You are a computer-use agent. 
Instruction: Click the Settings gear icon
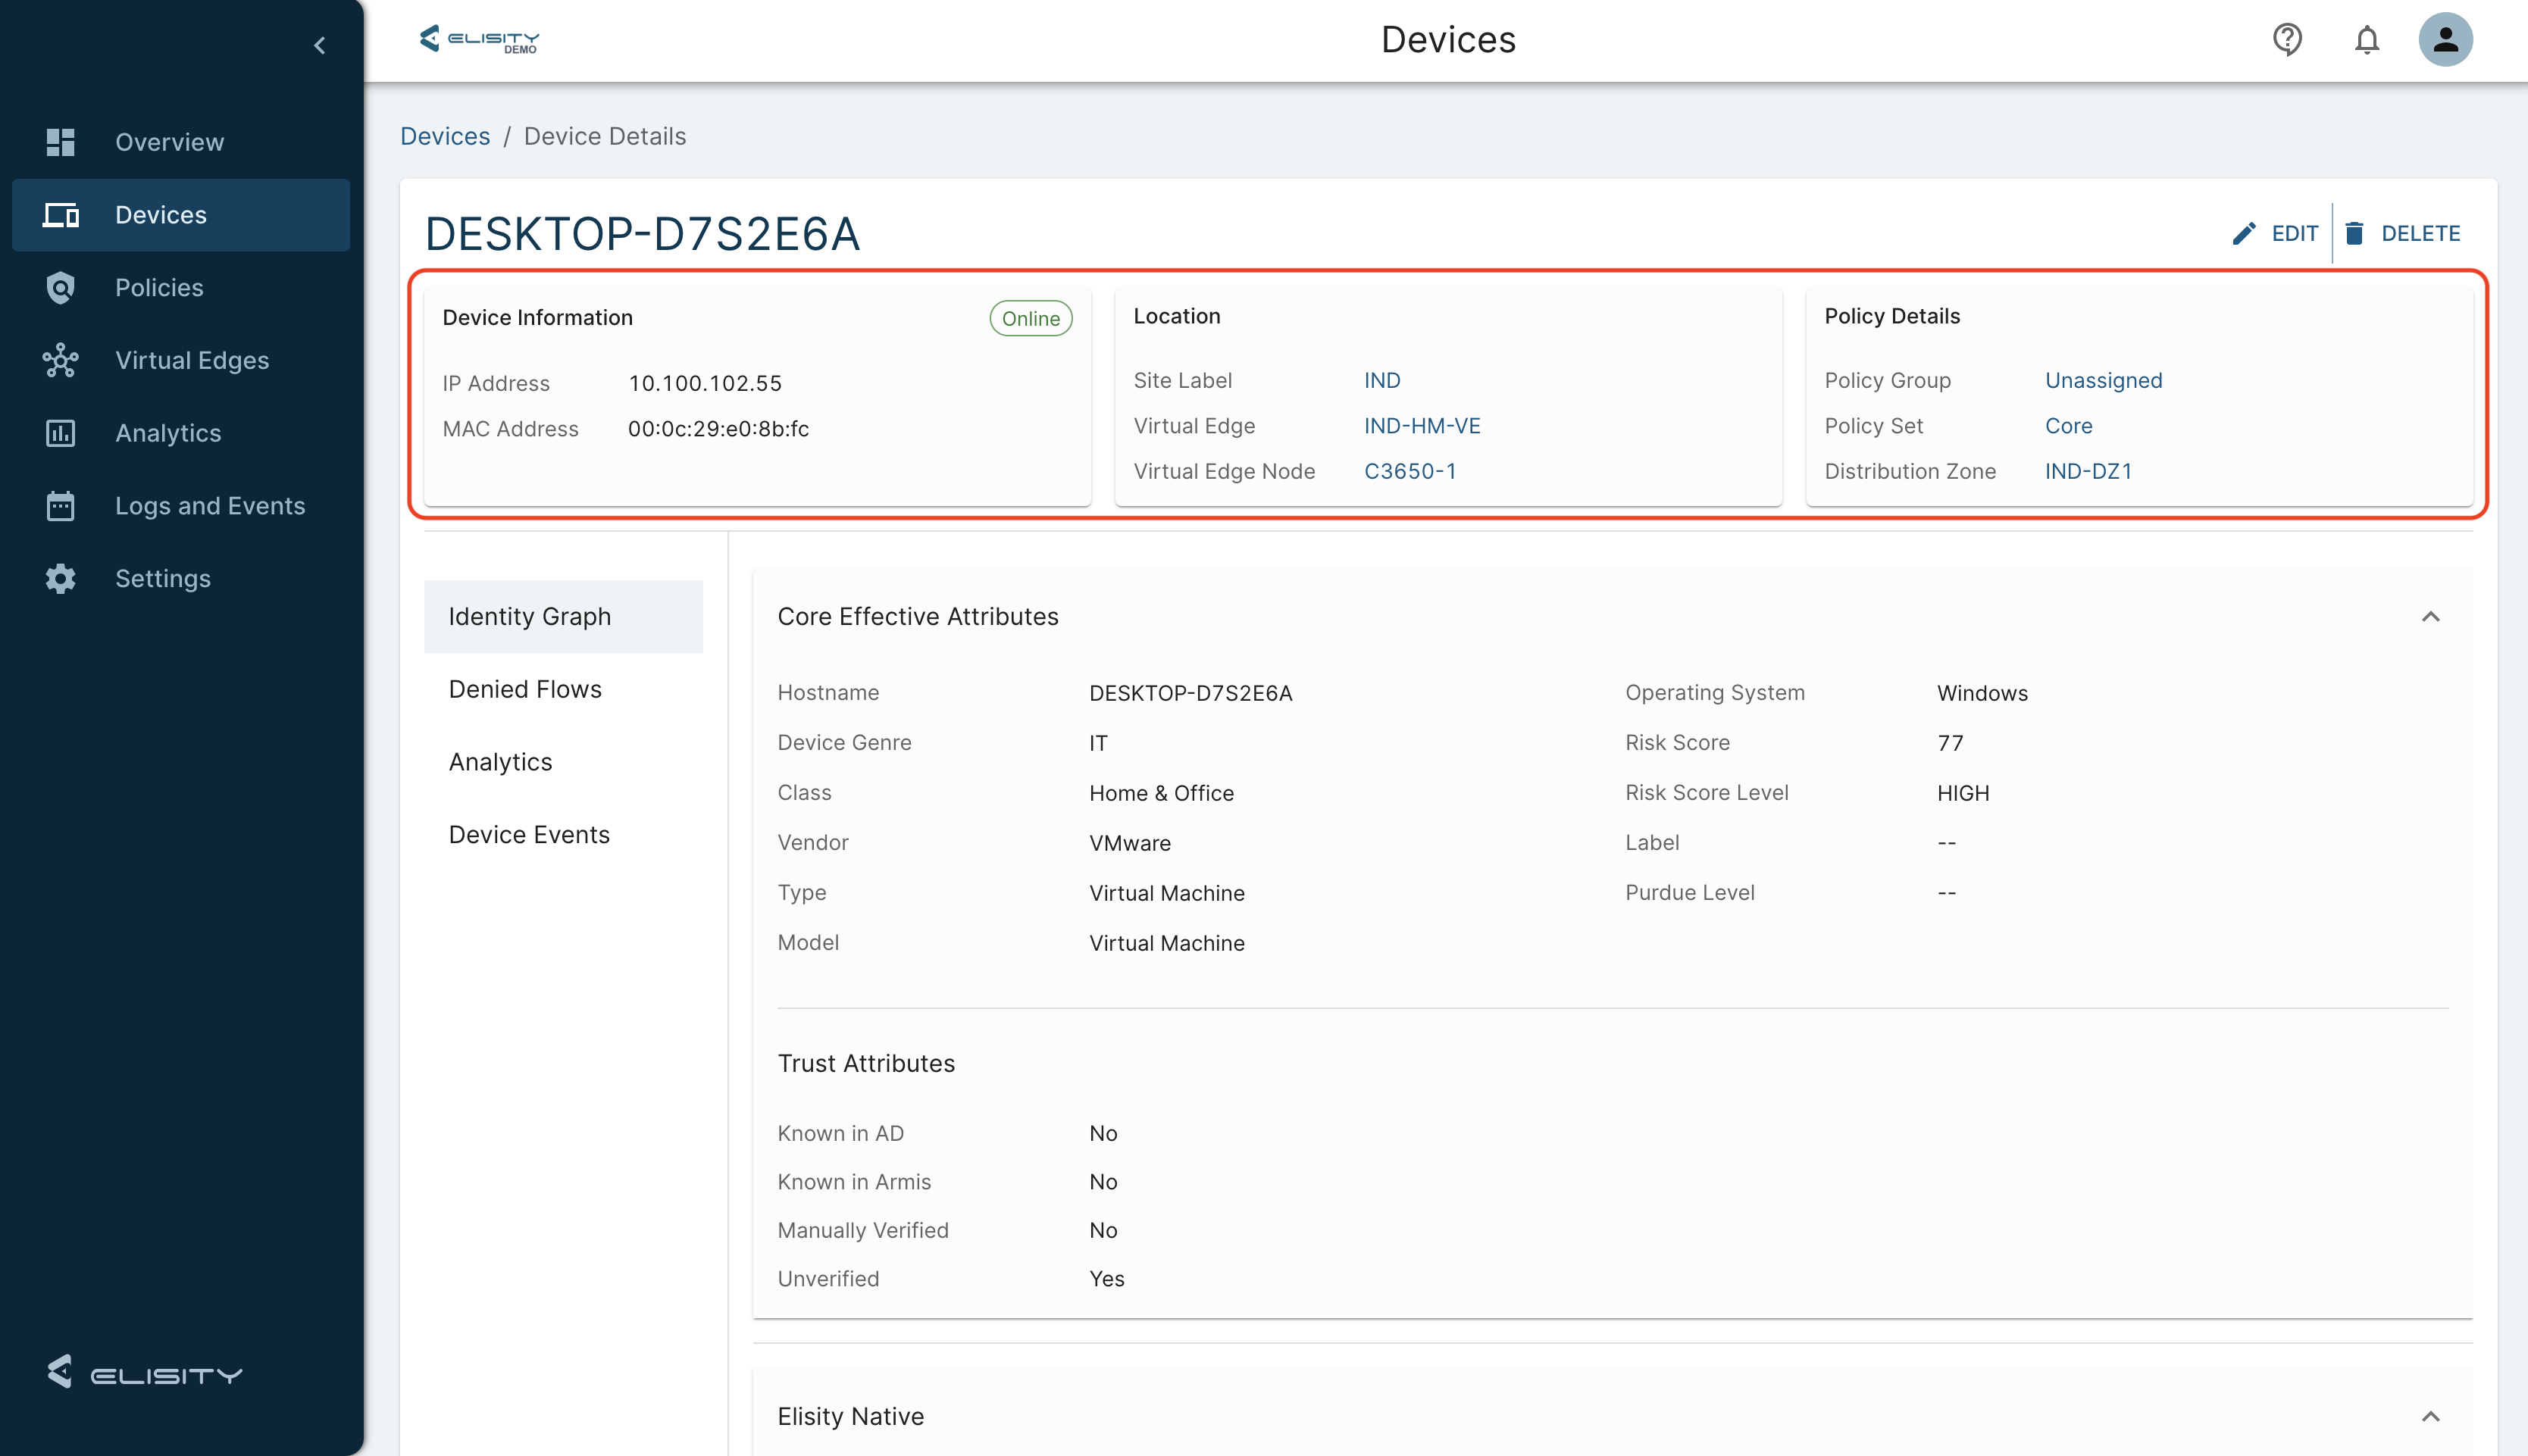pyautogui.click(x=60, y=579)
